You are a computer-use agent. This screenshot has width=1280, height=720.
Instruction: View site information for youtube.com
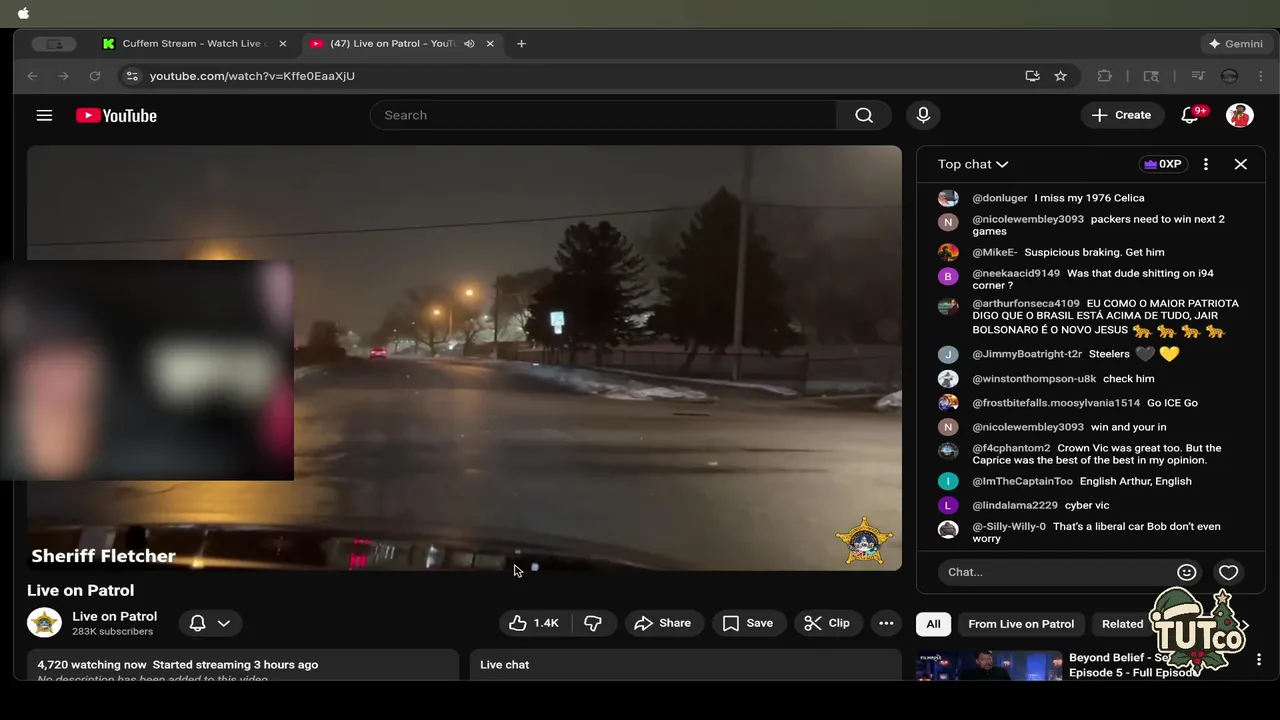pyautogui.click(x=132, y=76)
